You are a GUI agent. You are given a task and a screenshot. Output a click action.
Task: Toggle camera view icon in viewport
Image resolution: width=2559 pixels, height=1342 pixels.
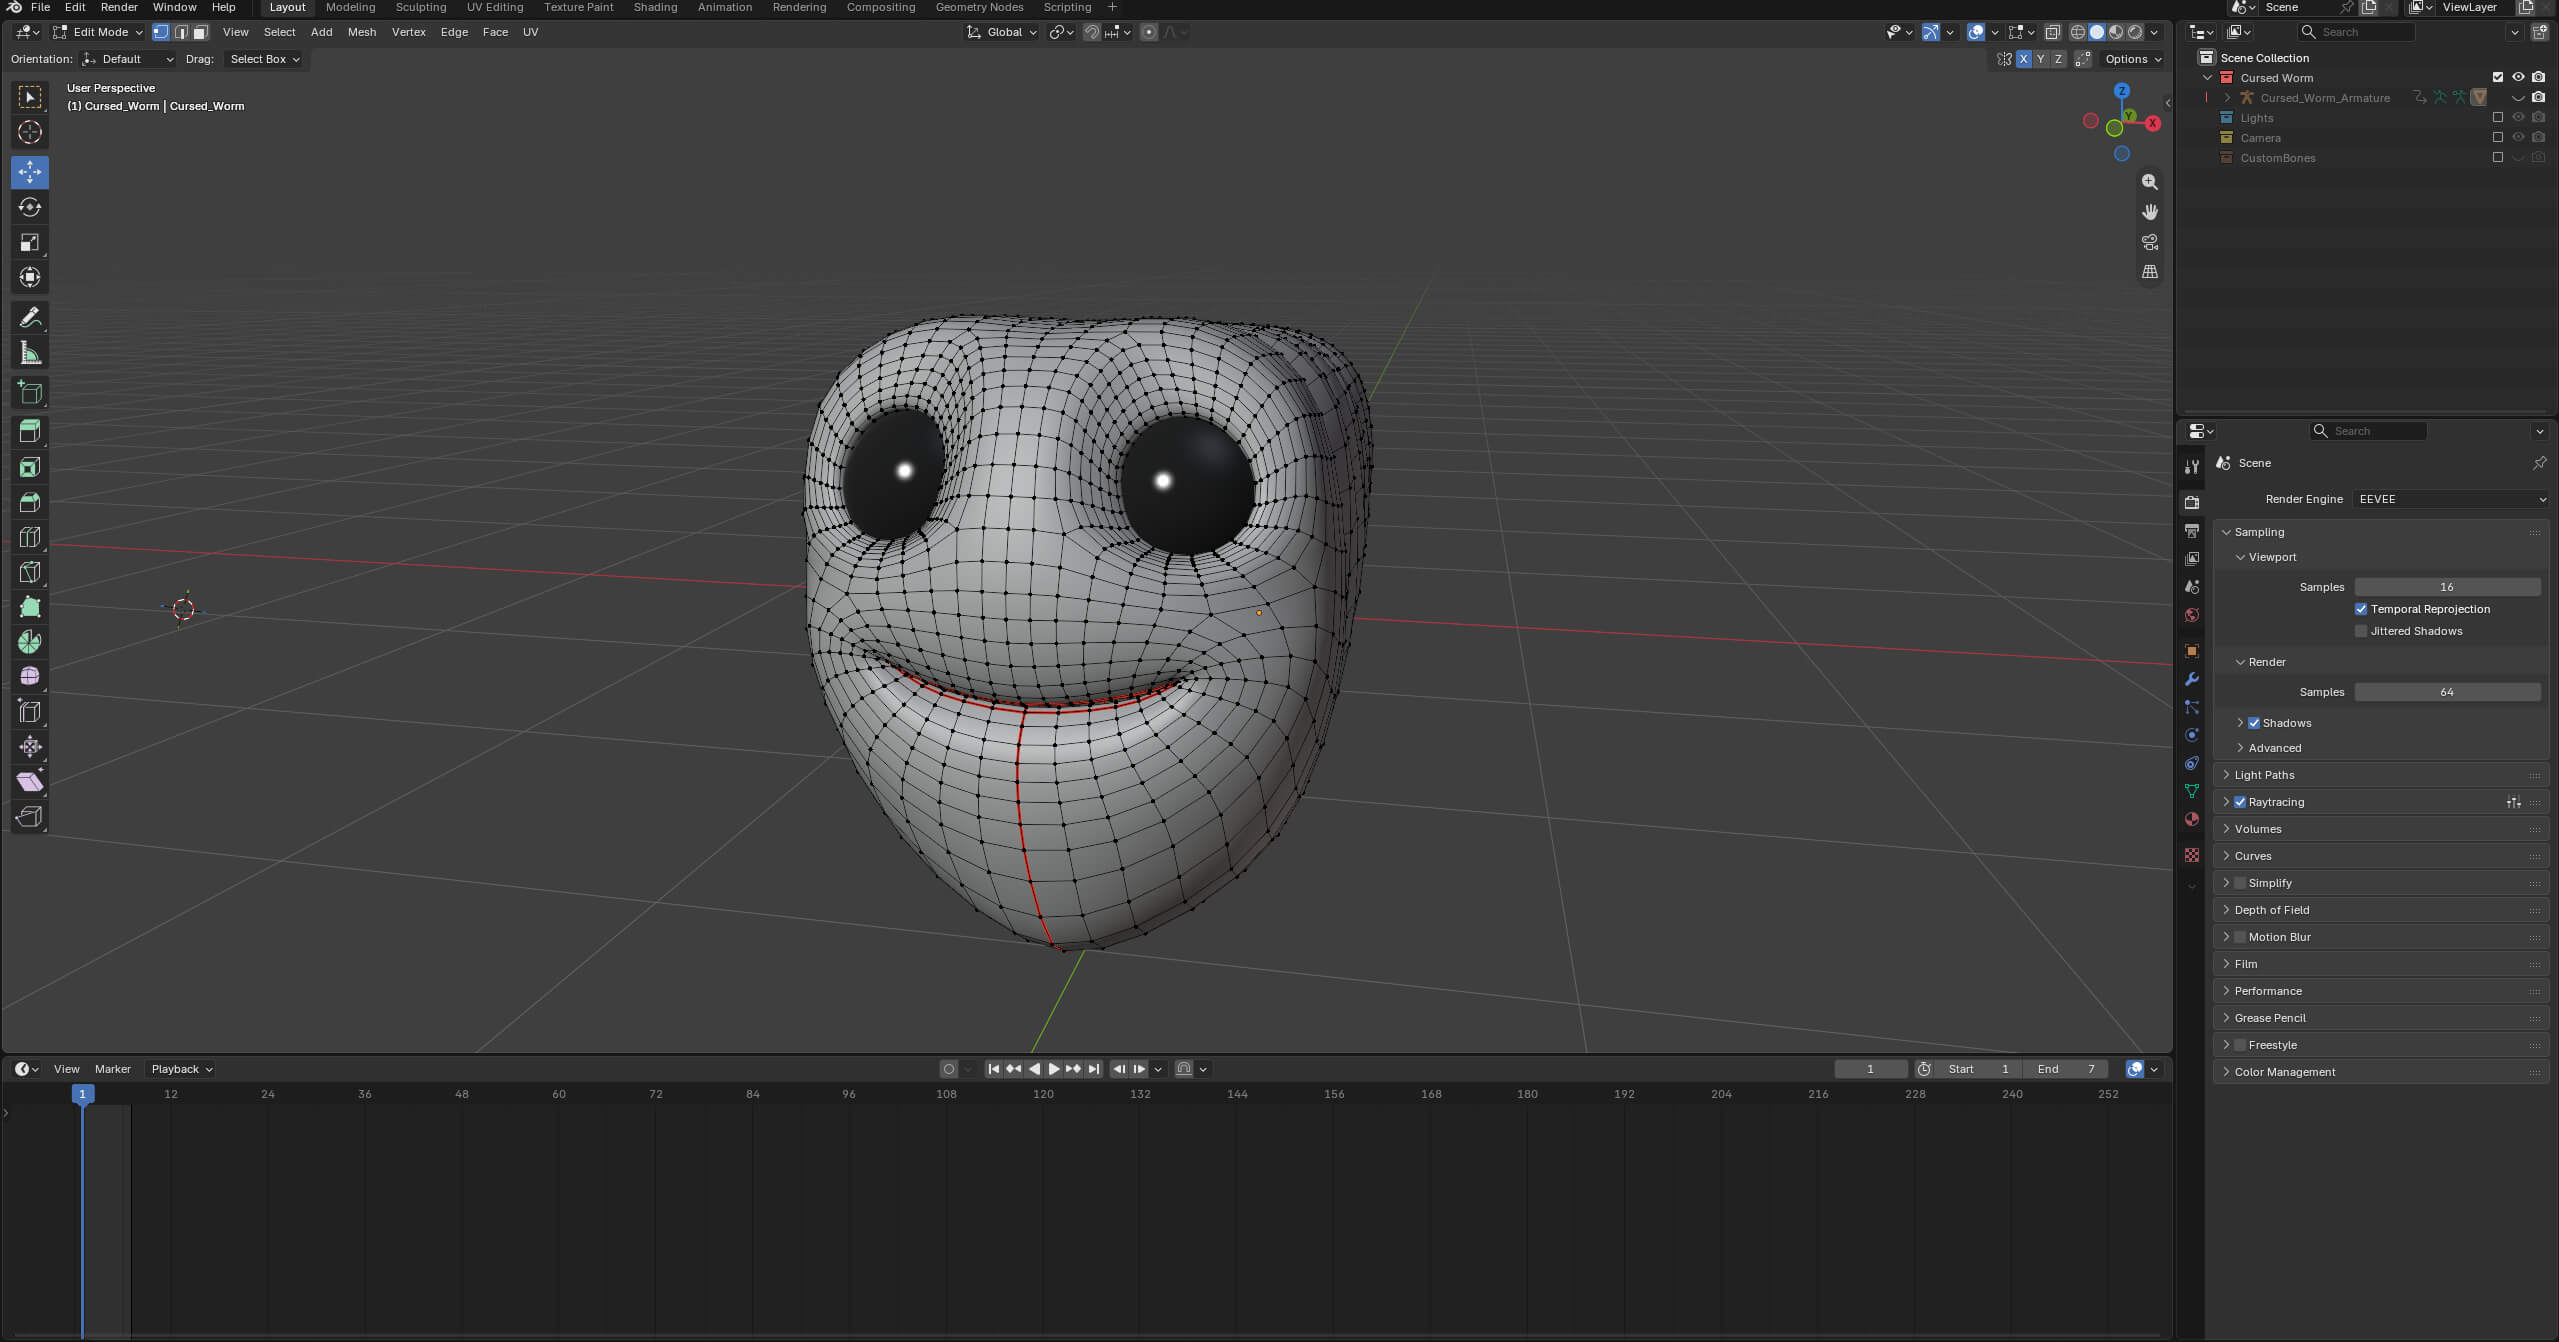coord(2149,242)
